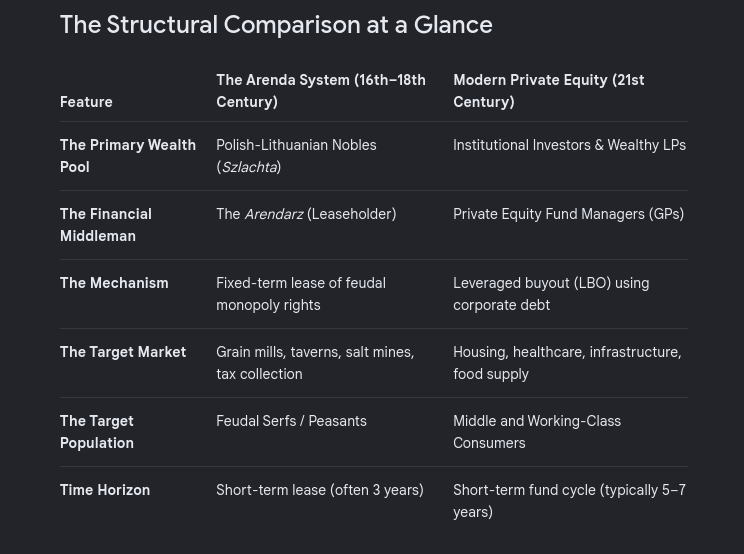Select 'The Target Market' row label

(x=123, y=352)
